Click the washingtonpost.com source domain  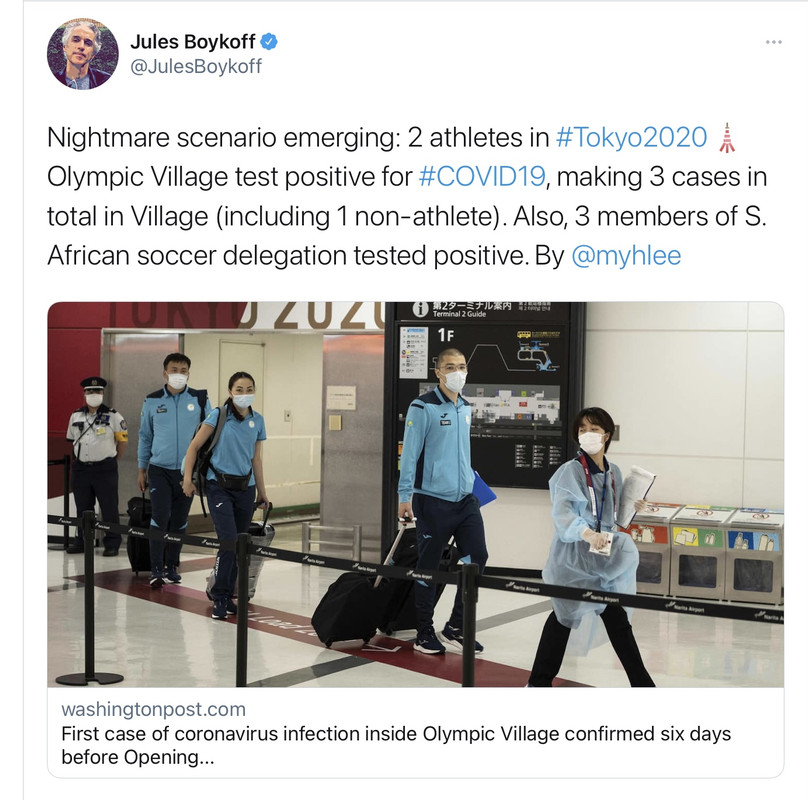pyautogui.click(x=154, y=709)
